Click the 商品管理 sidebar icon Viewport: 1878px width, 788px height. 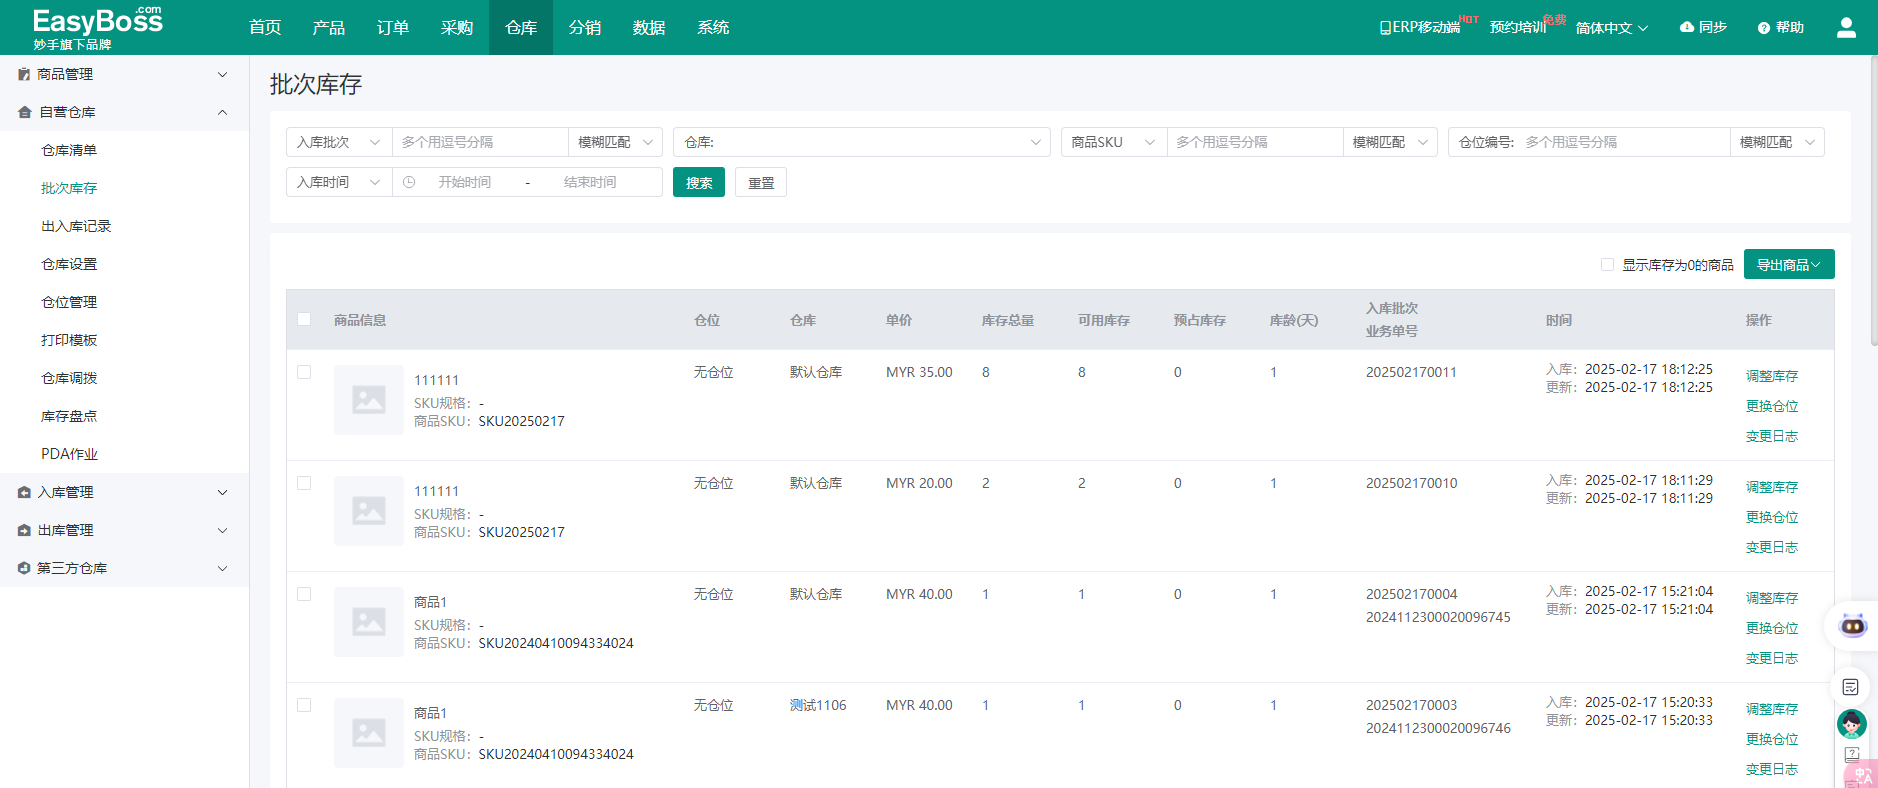tap(24, 74)
